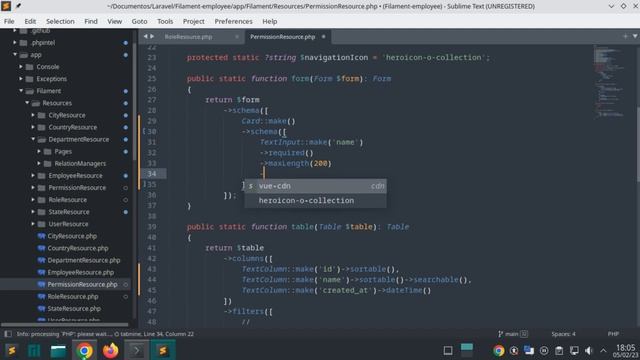
Task: Open the Edit menu
Action: point(30,21)
